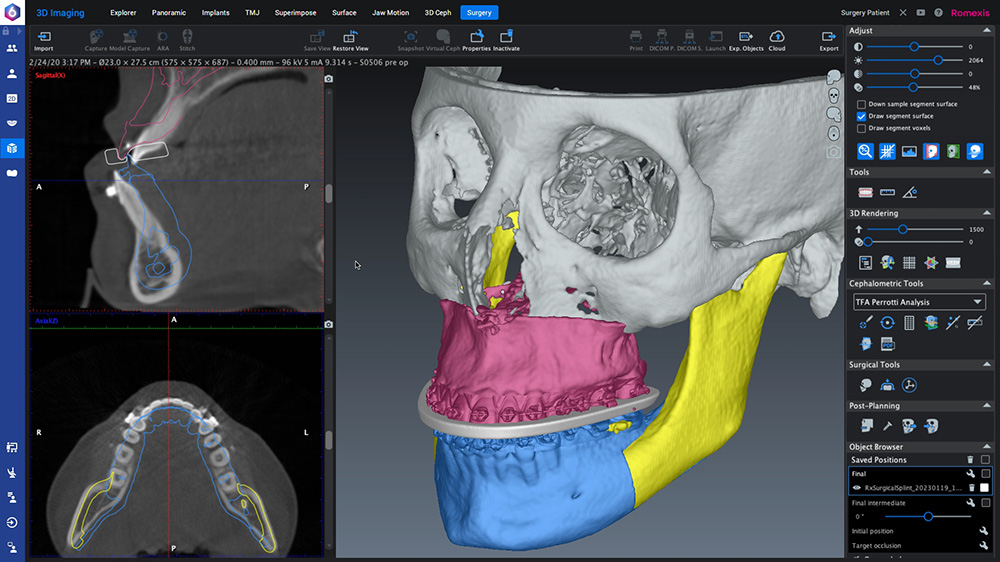Screen dimensions: 1000x562
Task: Select the angle measurement tool
Action: click(910, 192)
